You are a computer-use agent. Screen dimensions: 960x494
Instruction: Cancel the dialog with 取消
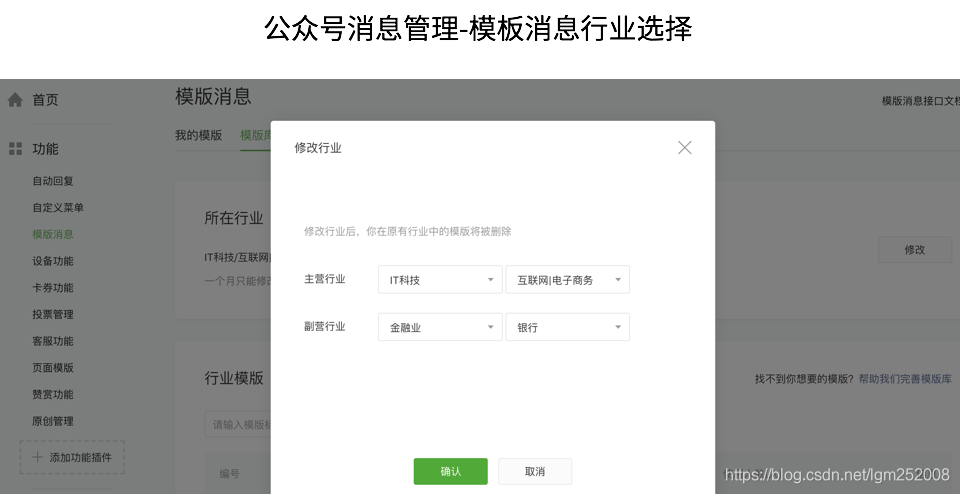534,471
